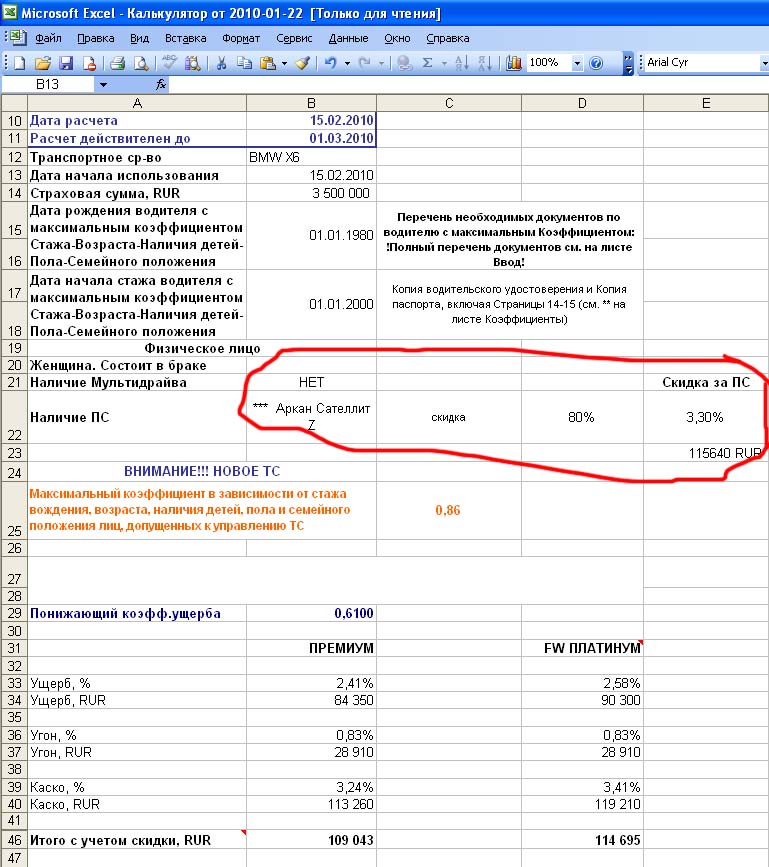This screenshot has width=769, height=867.
Task: Click cell containing 01.01.2000
Action: point(311,305)
